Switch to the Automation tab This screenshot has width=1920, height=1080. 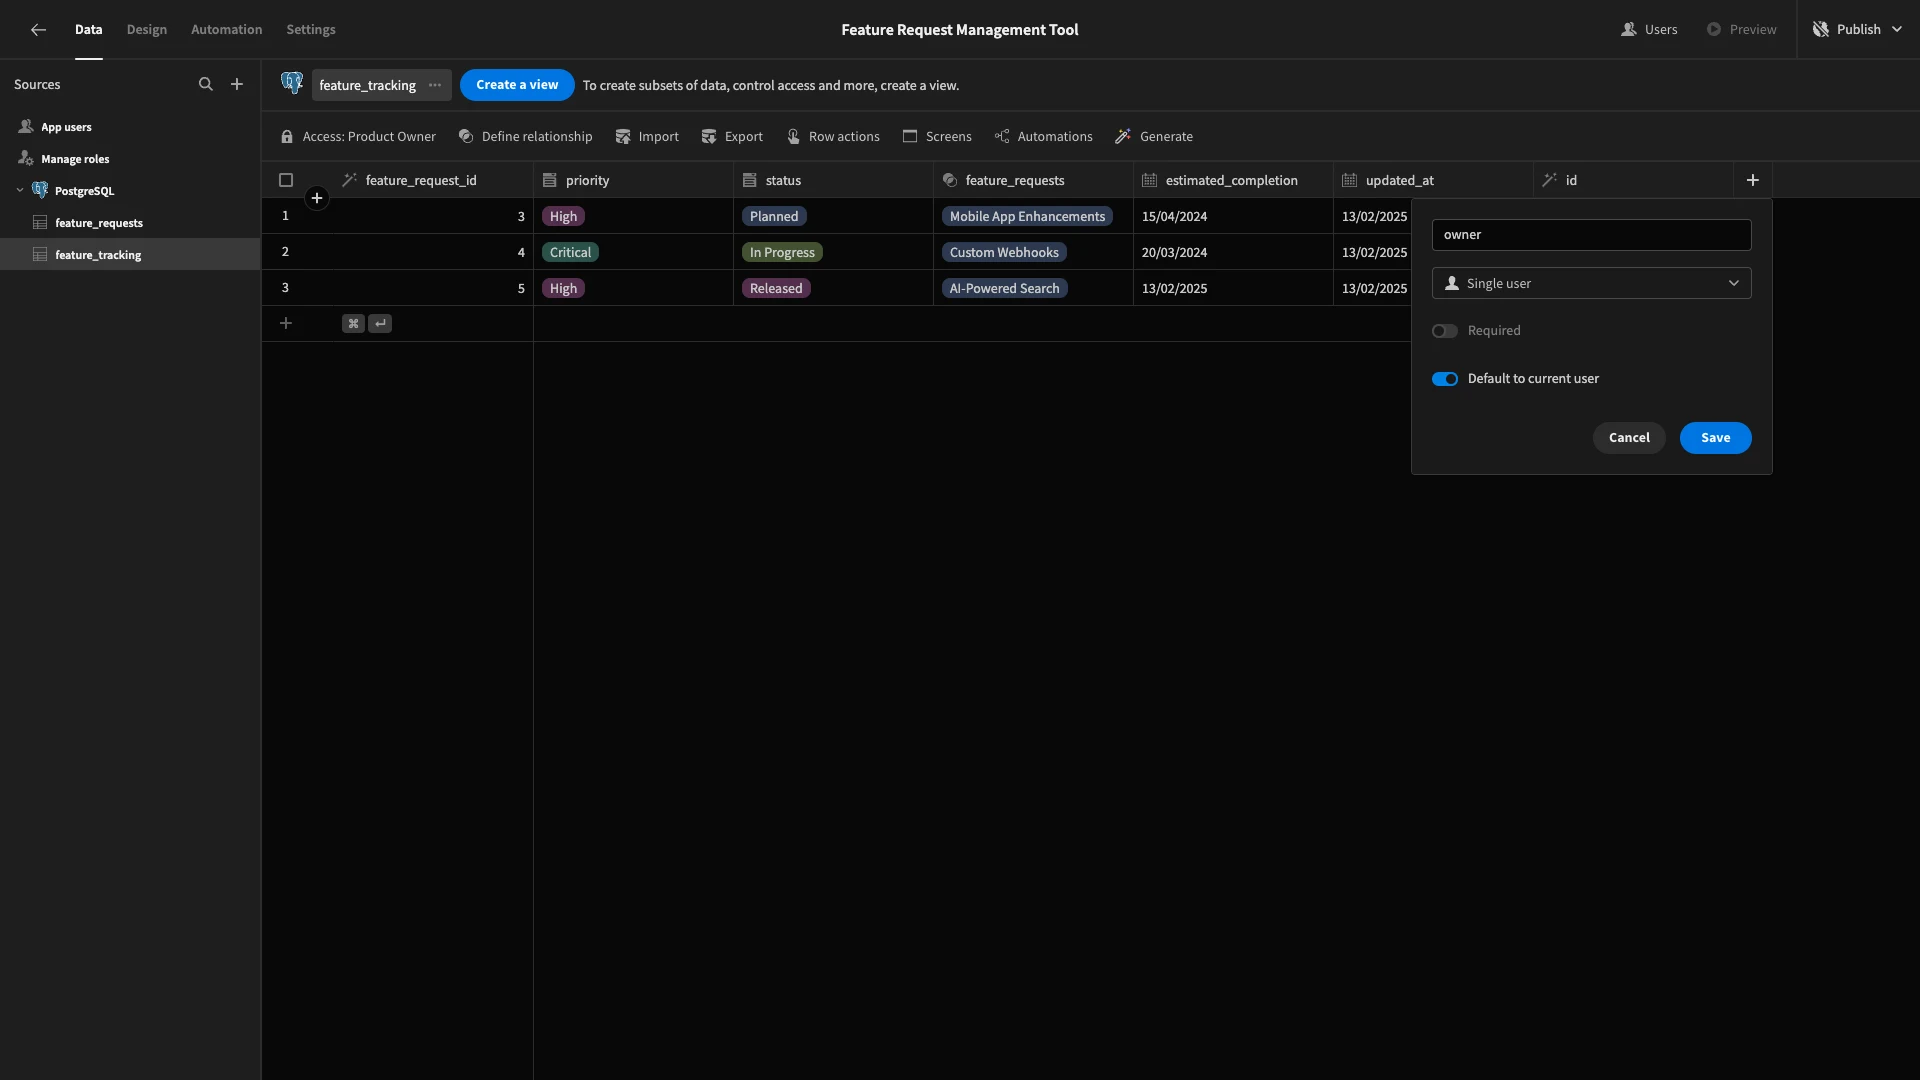227,30
